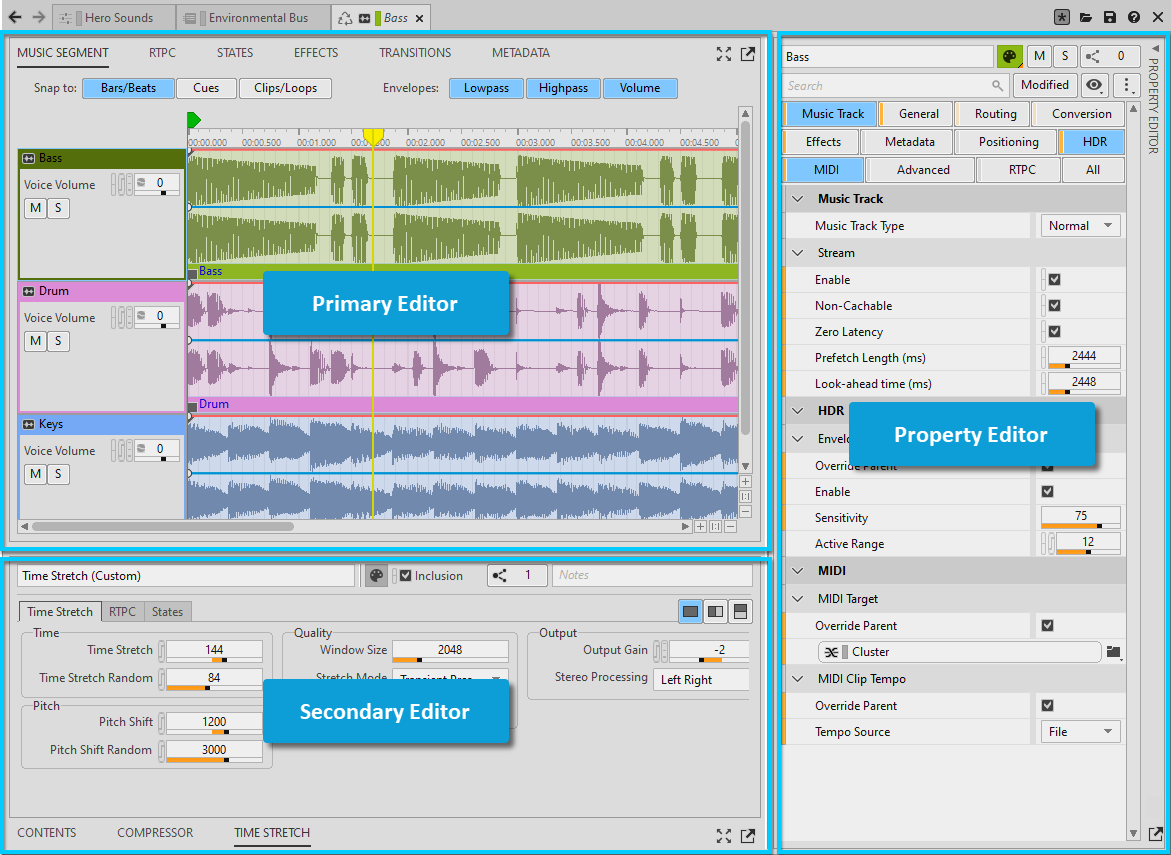This screenshot has width=1171, height=855.
Task: Open the Music Track Type dropdown
Action: coord(1080,226)
